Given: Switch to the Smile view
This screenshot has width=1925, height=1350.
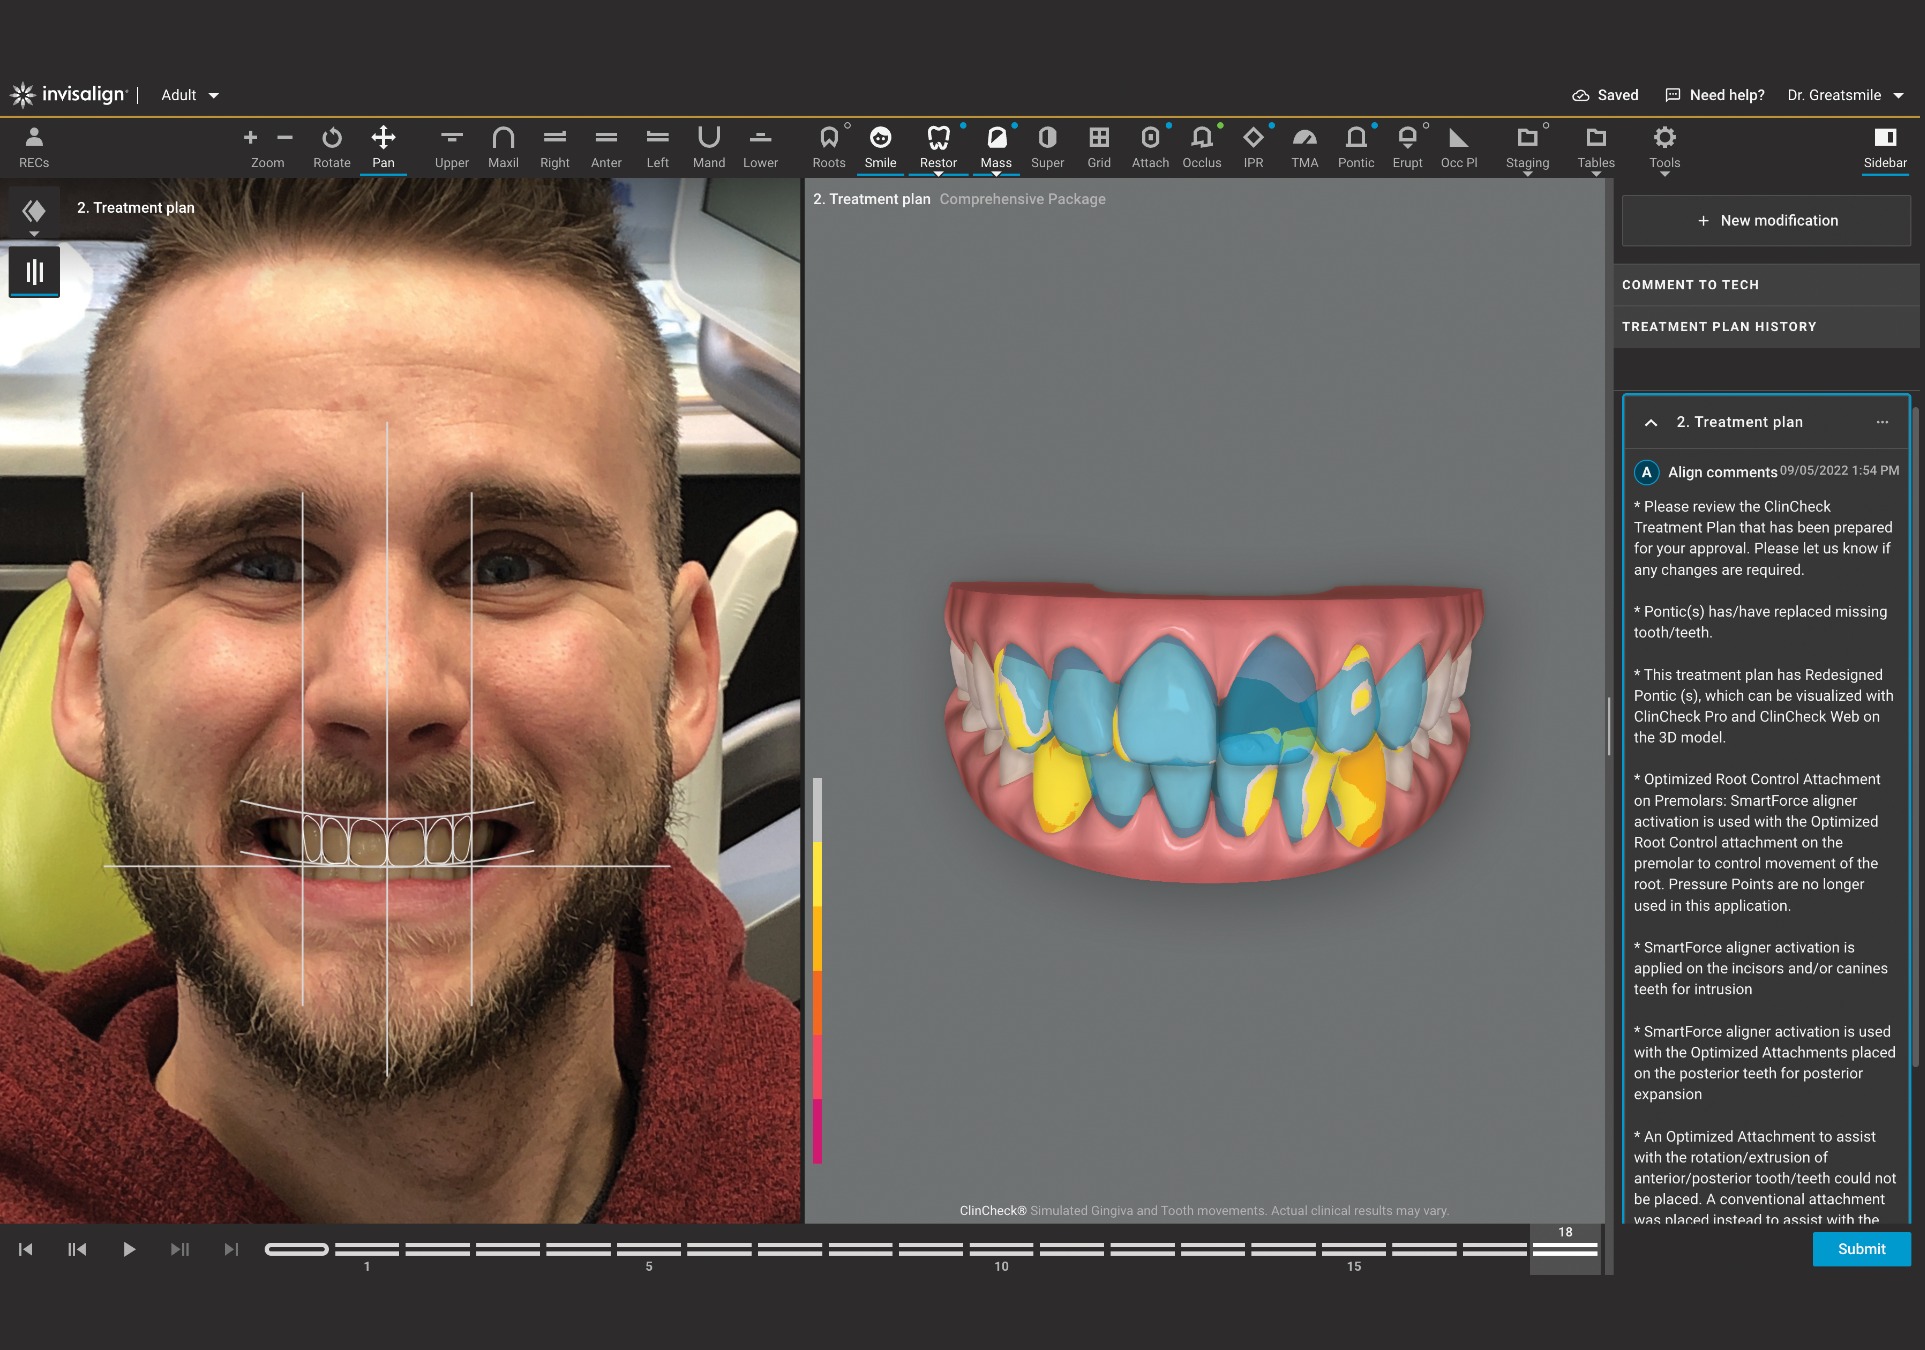Looking at the screenshot, I should [x=880, y=146].
